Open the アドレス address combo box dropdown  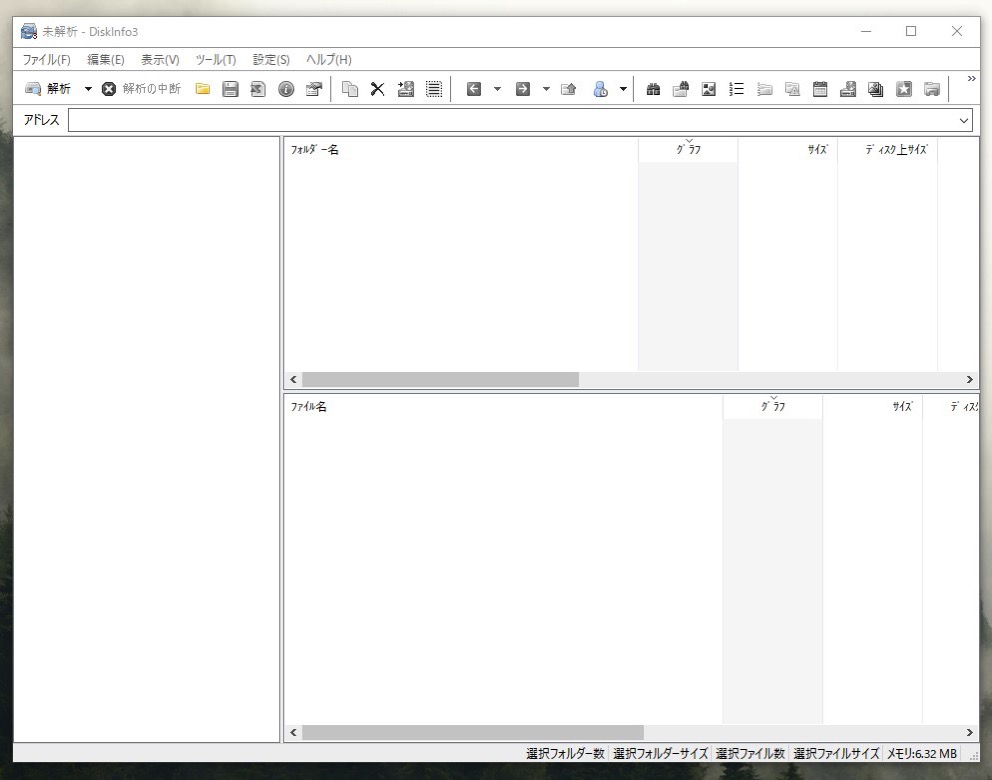coord(964,121)
